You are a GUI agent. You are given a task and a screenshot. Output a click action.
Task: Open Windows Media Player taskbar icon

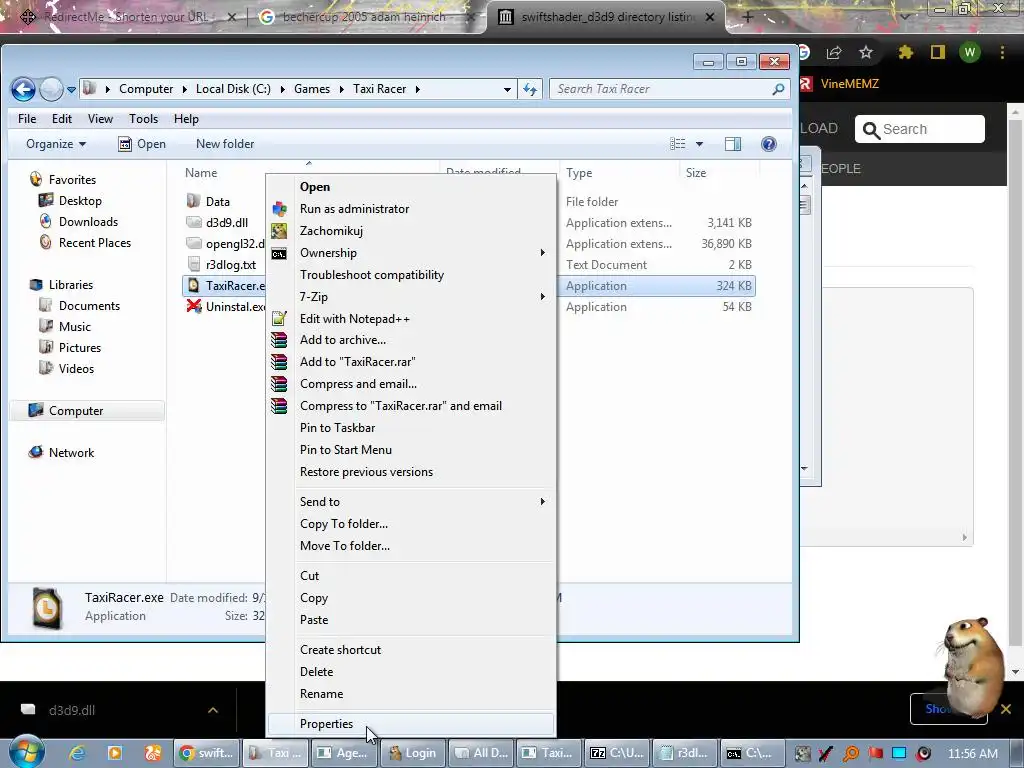pos(114,753)
